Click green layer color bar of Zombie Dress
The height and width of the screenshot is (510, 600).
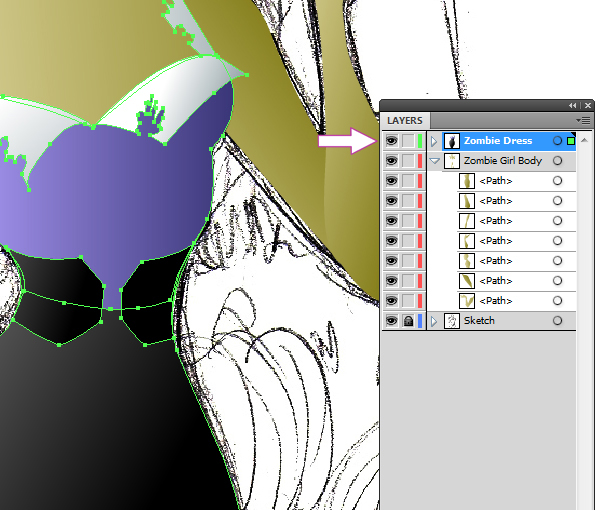pyautogui.click(x=420, y=141)
